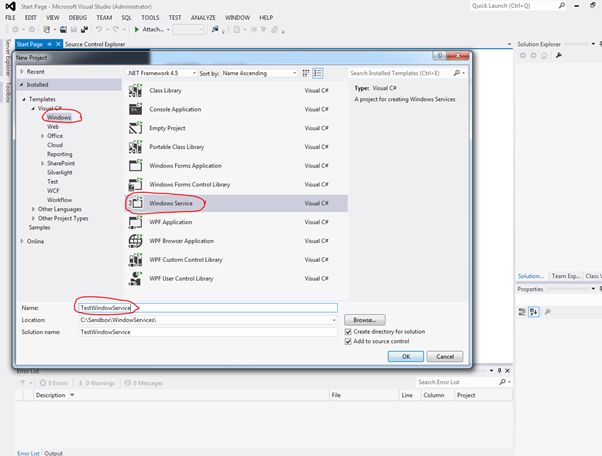
Task: Click the Windows Forms Application icon
Action: click(135, 166)
